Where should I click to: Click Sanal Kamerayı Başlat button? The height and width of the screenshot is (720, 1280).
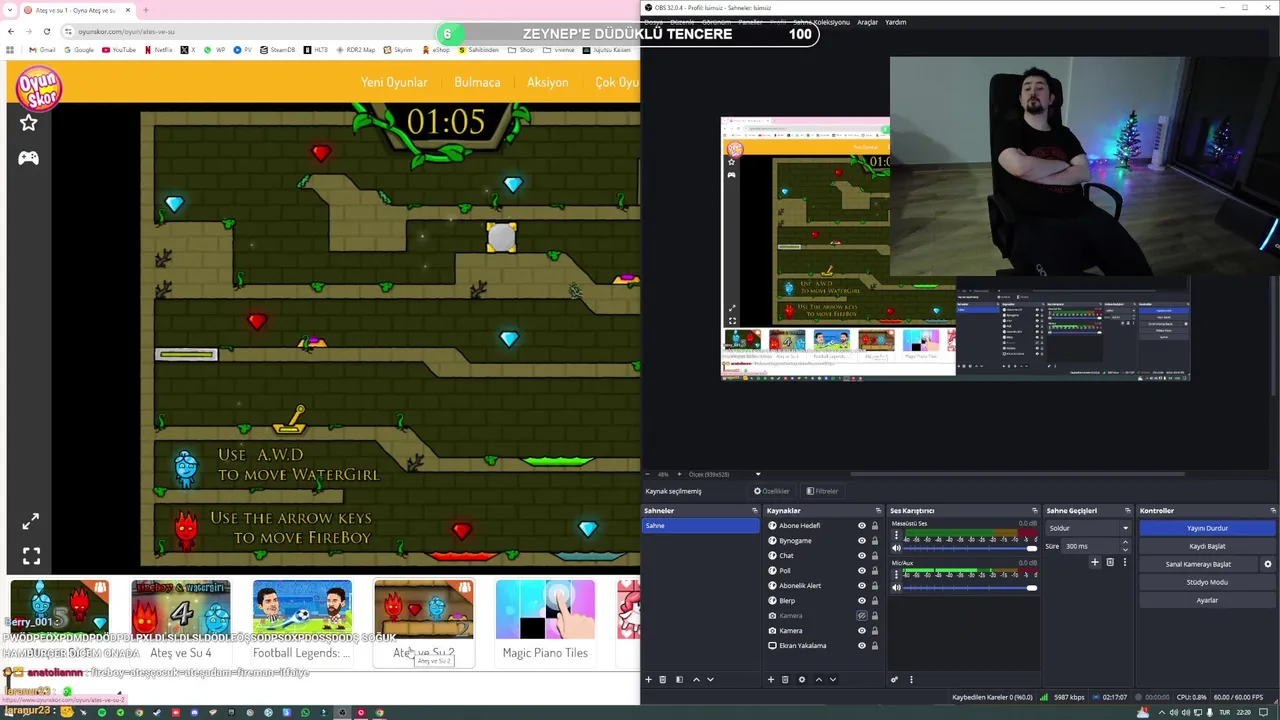[1198, 564]
